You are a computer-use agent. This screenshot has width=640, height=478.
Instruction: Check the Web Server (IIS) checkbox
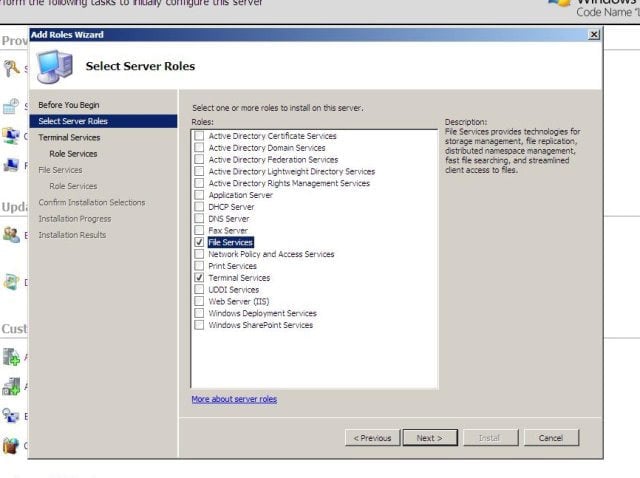tap(199, 301)
